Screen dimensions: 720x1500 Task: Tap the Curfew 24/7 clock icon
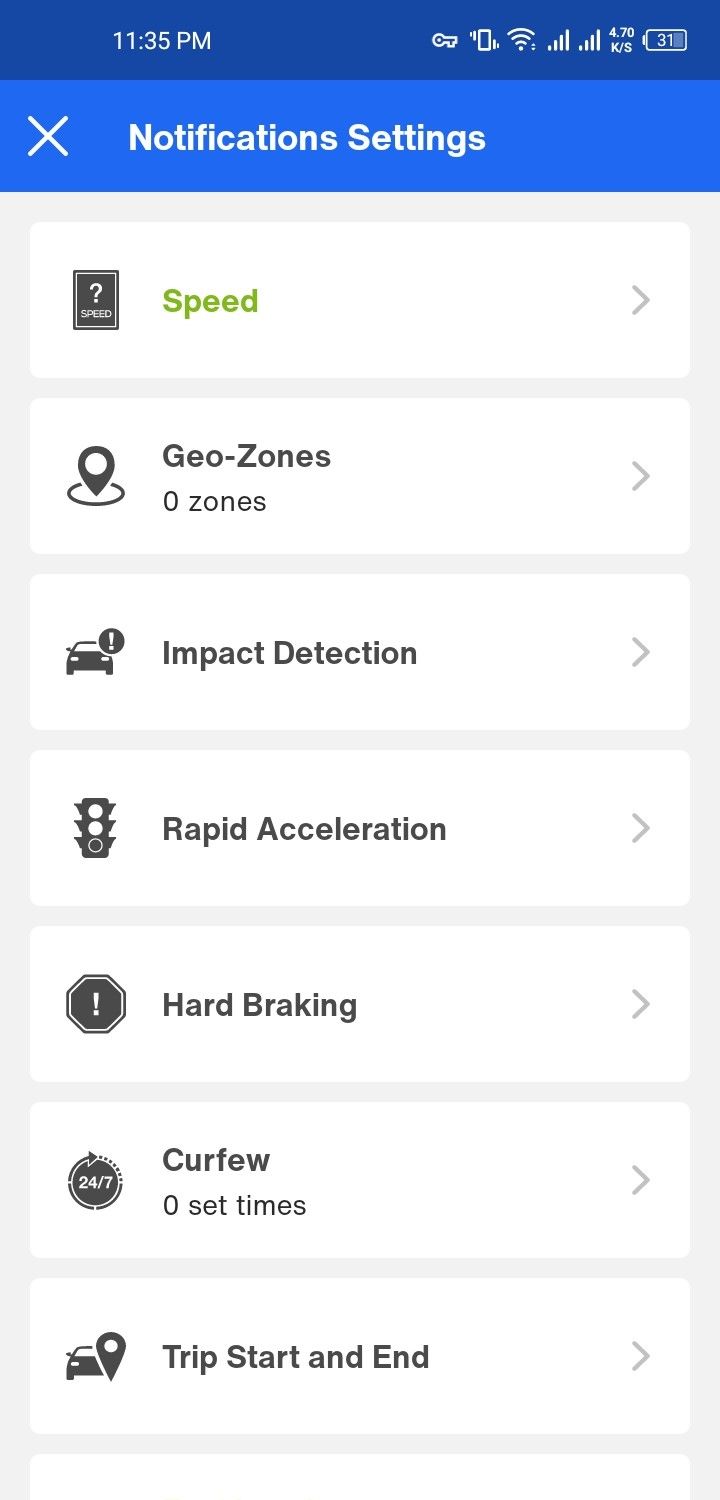click(96, 1180)
